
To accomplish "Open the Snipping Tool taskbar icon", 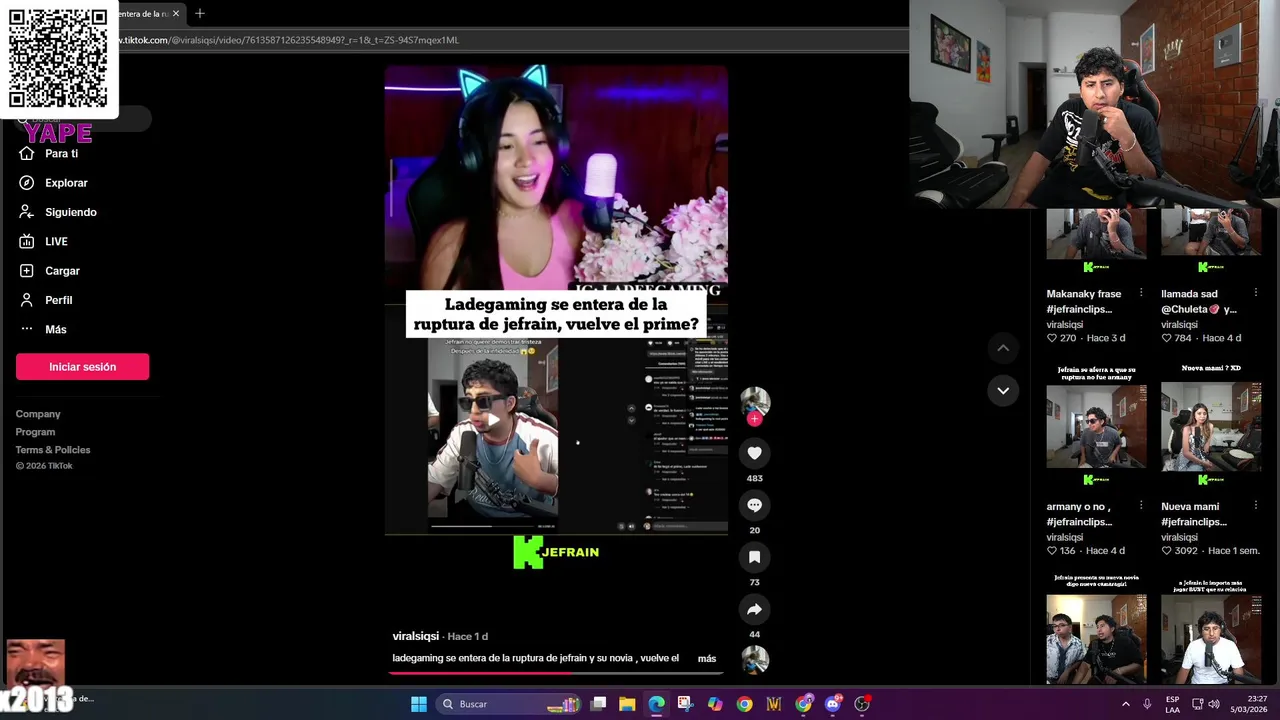I will click(686, 704).
